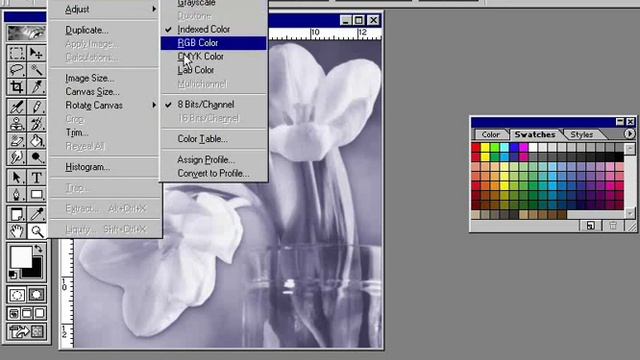Click Swatches palette scroll up arrow

tap(630, 148)
